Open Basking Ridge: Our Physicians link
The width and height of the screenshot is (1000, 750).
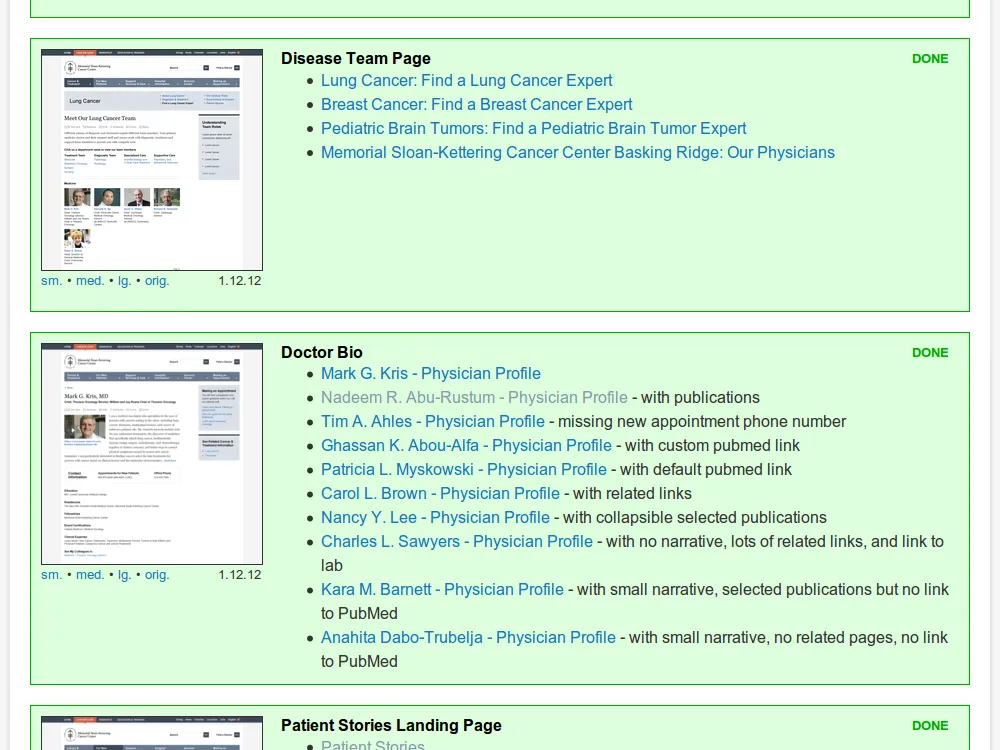pyautogui.click(x=578, y=152)
